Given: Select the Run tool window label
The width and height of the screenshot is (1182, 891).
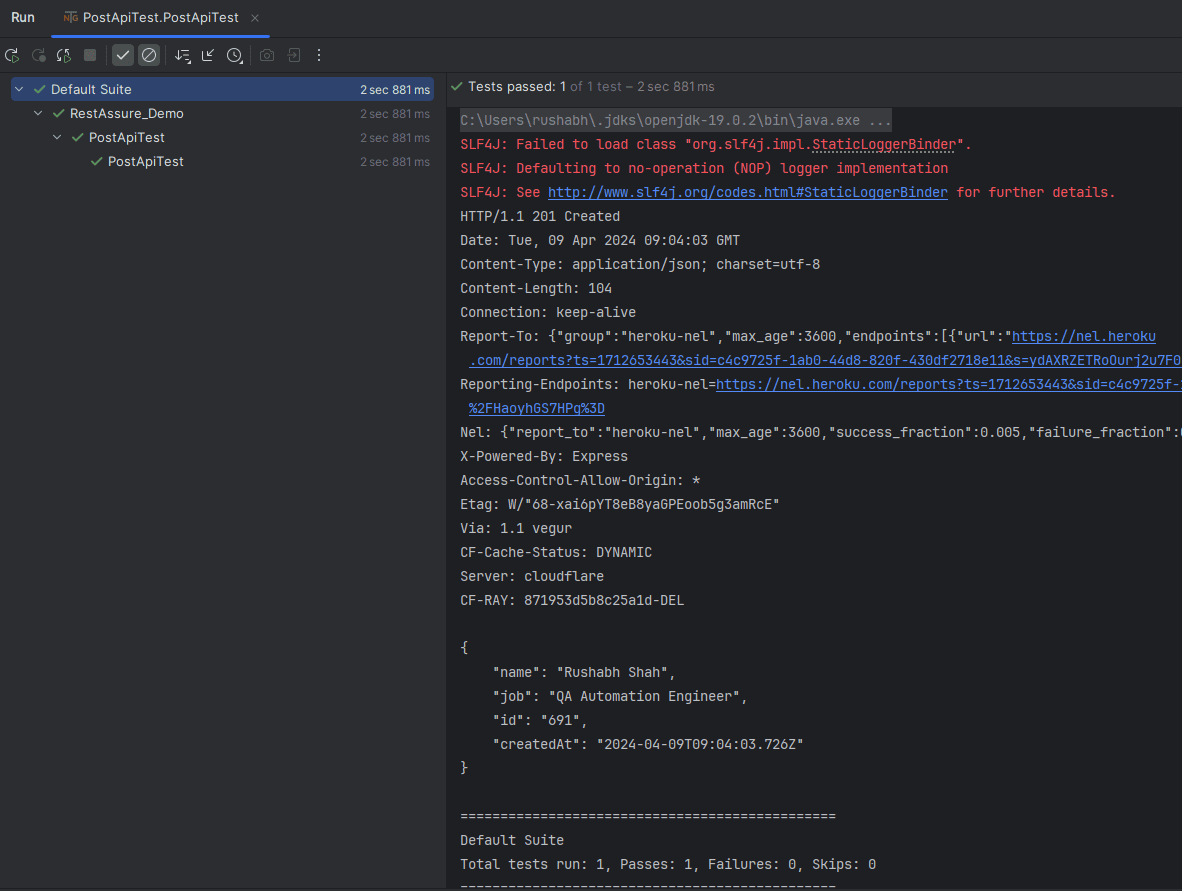Looking at the screenshot, I should (23, 17).
